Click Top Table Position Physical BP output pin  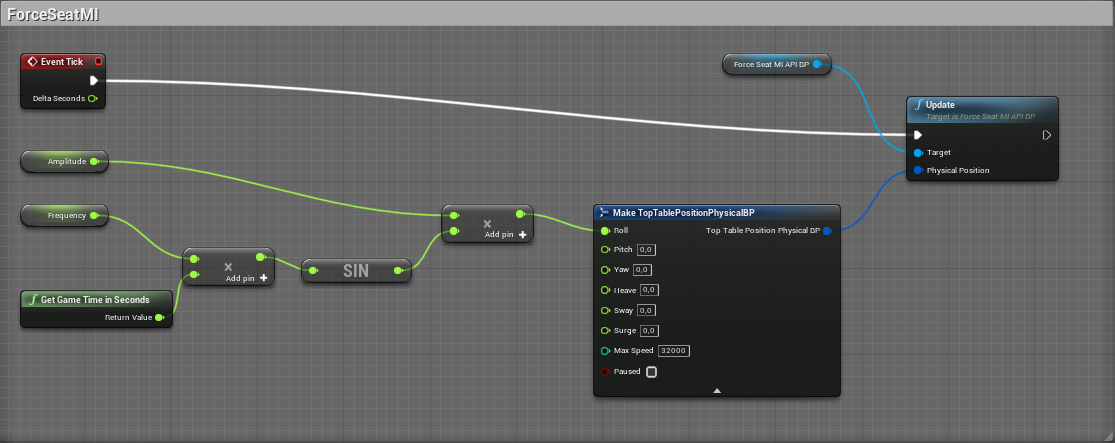tap(826, 230)
